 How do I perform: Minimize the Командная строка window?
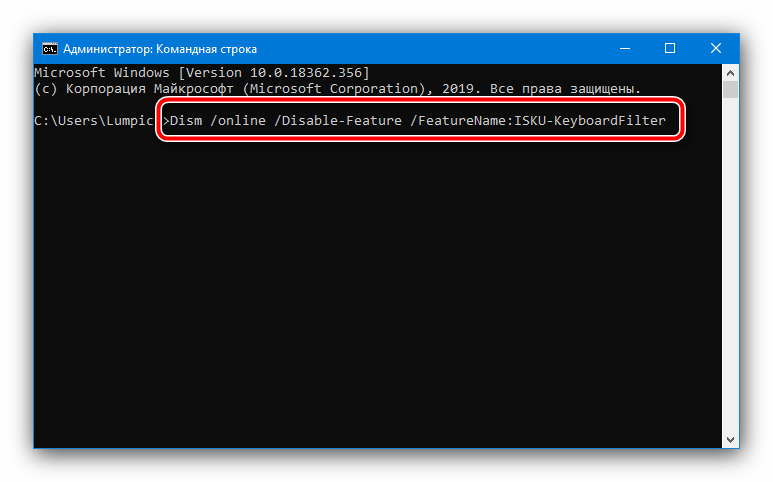[x=625, y=48]
